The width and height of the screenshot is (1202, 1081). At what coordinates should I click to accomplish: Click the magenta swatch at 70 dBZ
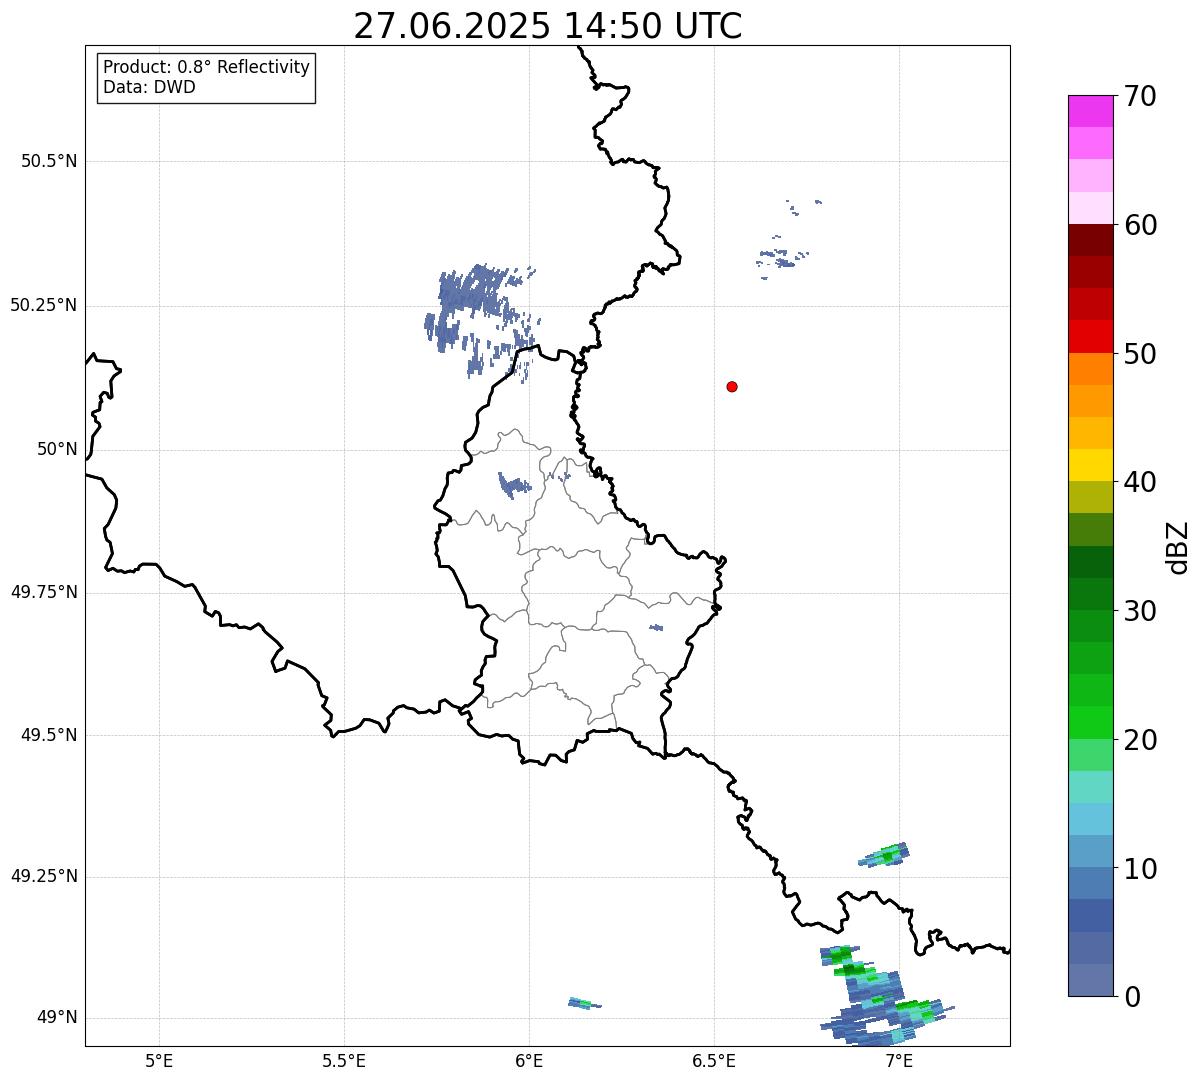click(x=1090, y=111)
